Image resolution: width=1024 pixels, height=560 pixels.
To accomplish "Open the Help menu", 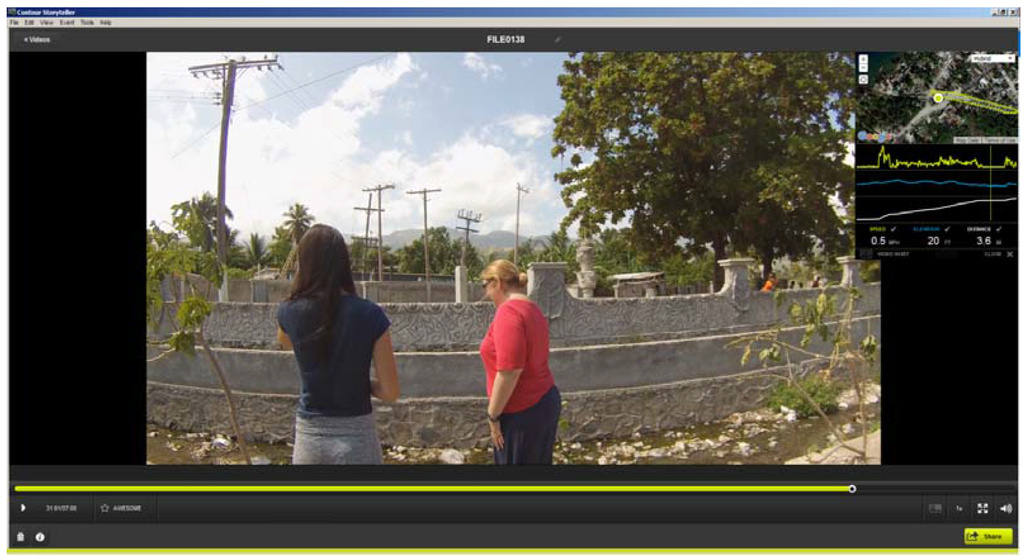I will point(106,22).
